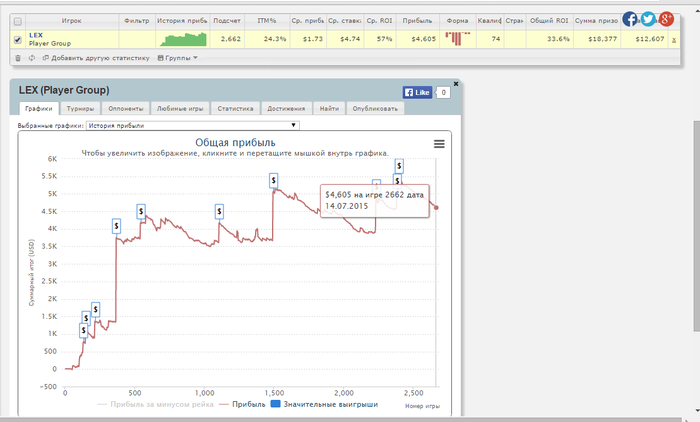
Task: Click Добавить другую статистику link
Action: point(96,58)
